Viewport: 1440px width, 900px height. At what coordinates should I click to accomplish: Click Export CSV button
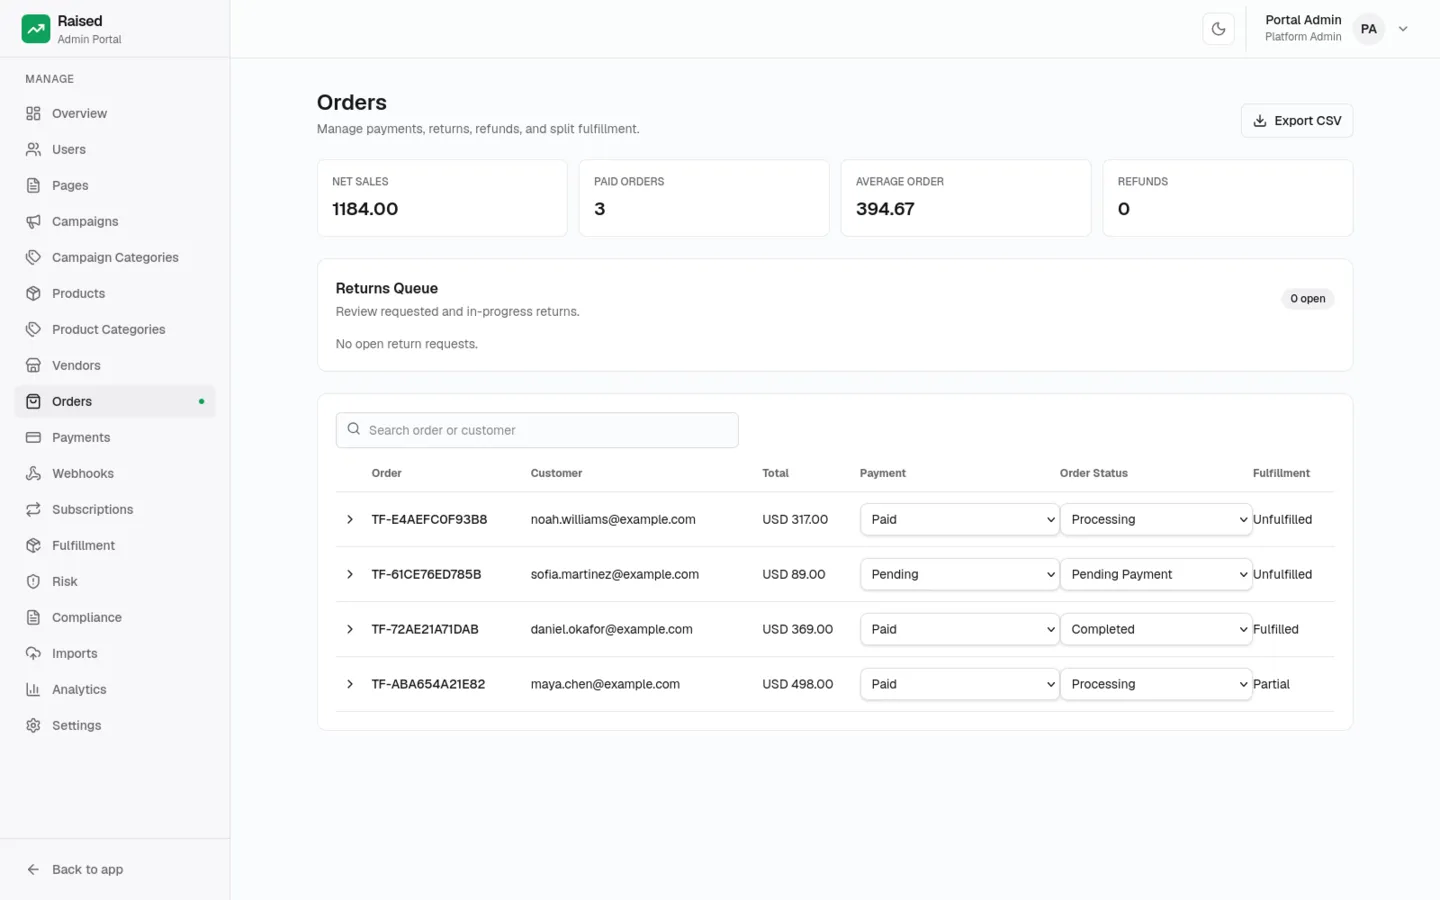(1296, 121)
